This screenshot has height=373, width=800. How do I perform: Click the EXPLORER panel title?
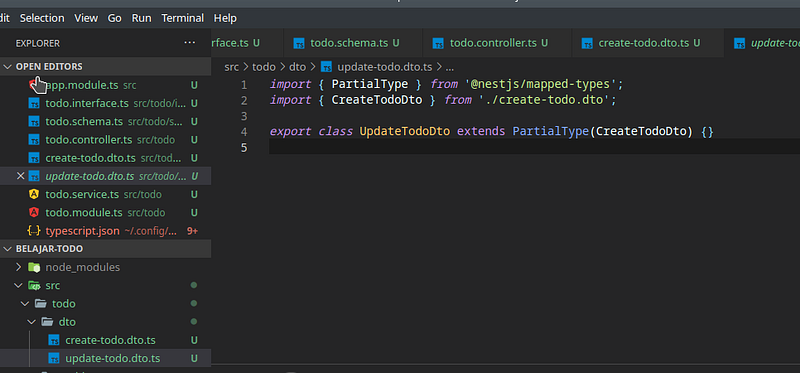(38, 43)
